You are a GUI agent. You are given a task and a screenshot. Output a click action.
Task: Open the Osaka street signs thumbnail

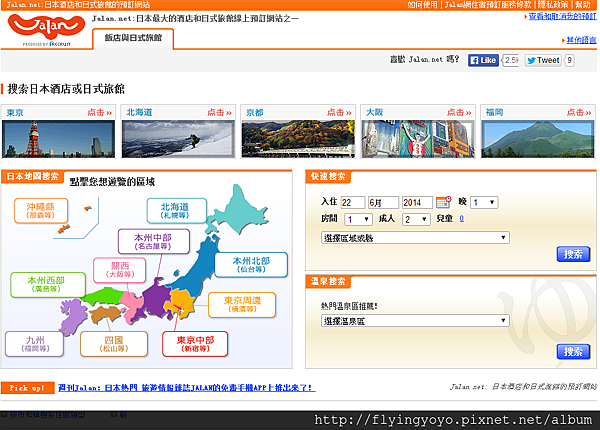coord(418,139)
